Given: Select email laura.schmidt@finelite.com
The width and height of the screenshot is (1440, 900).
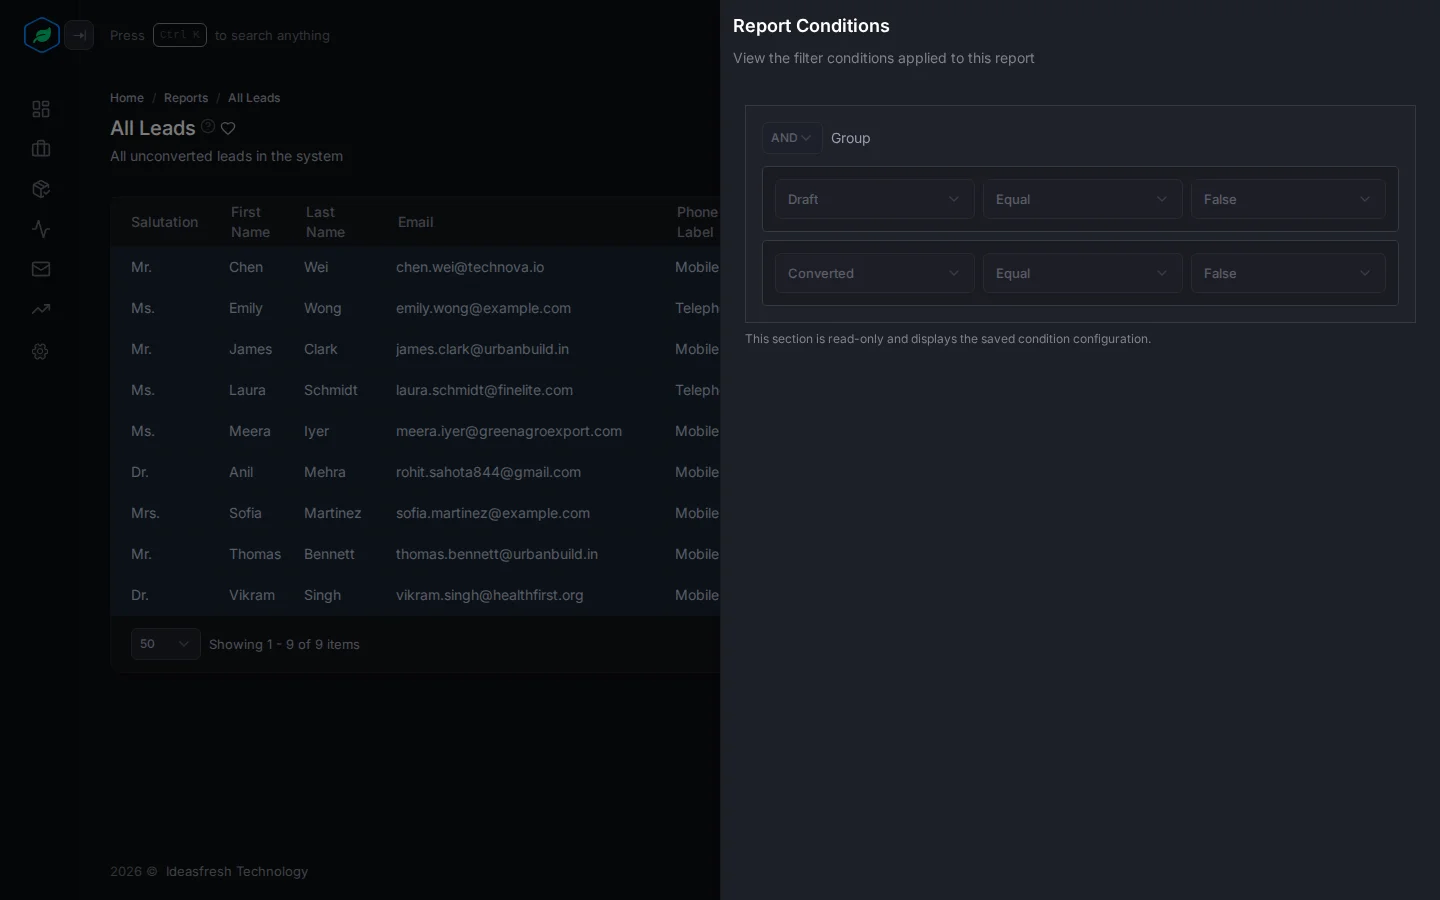Looking at the screenshot, I should point(485,390).
